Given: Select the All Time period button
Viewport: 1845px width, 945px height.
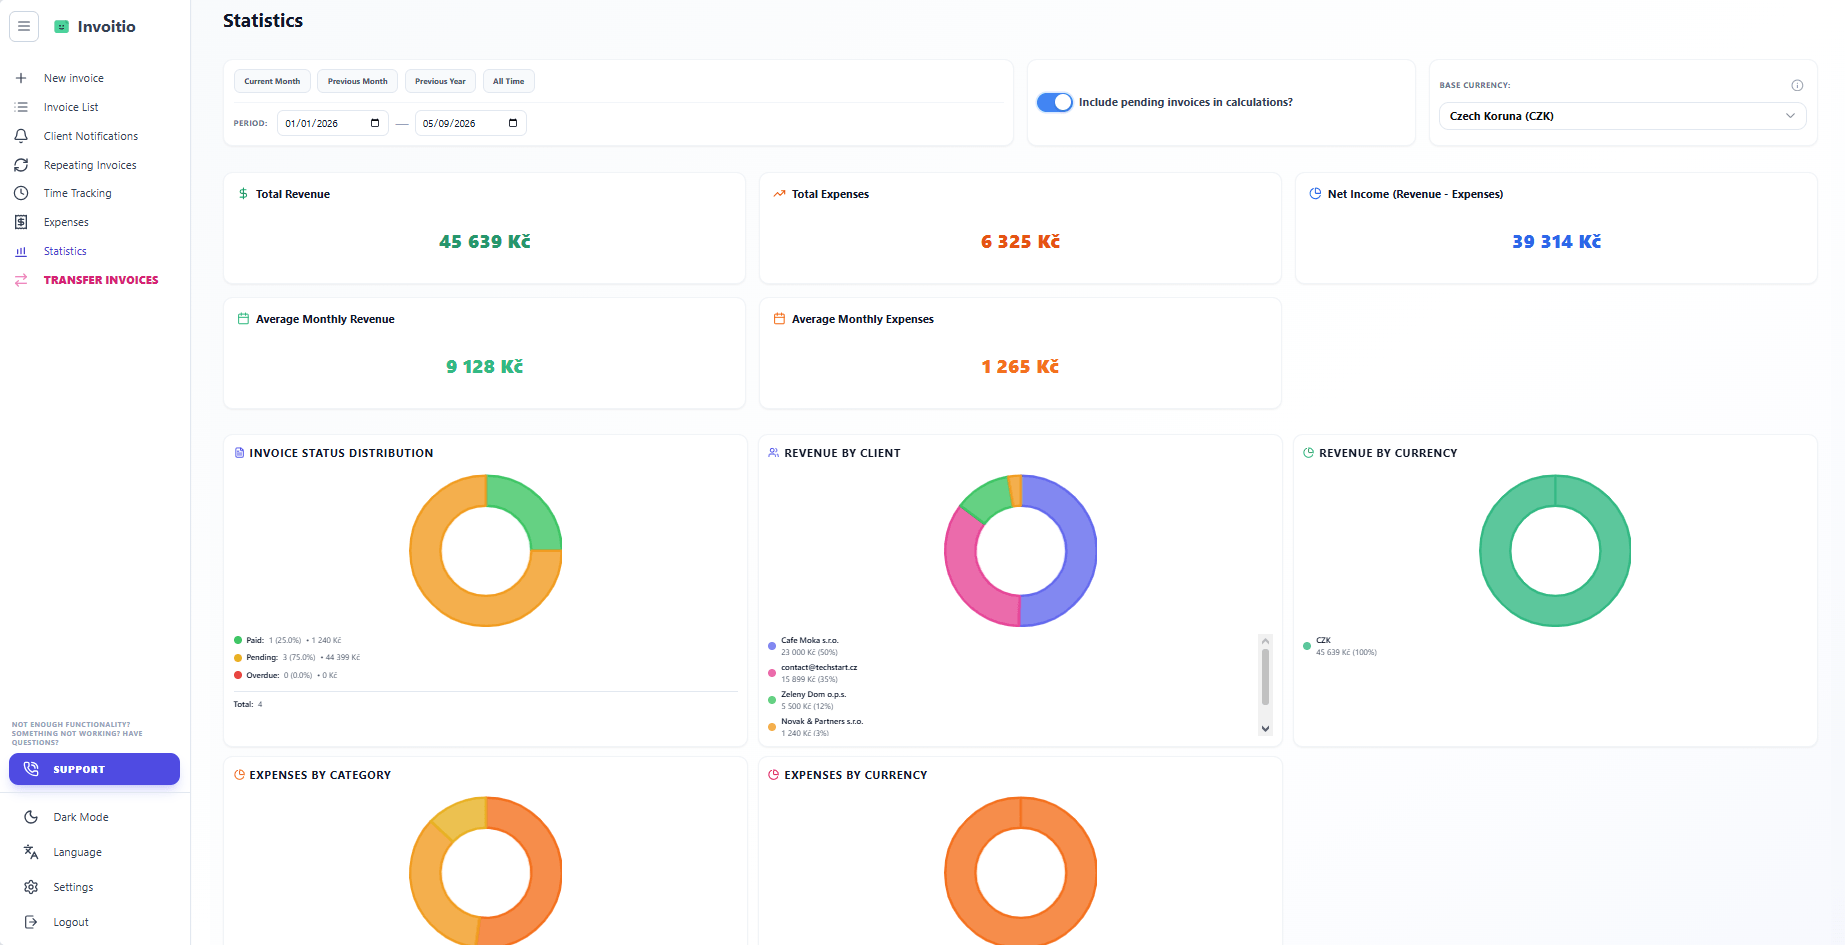Looking at the screenshot, I should point(508,81).
